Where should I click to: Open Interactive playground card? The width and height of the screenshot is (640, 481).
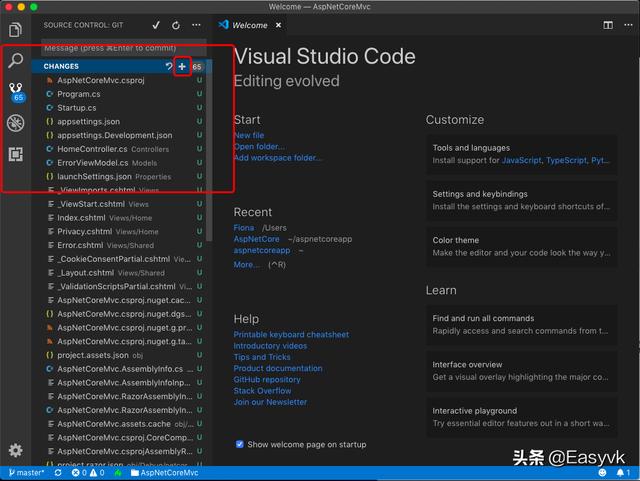point(521,417)
